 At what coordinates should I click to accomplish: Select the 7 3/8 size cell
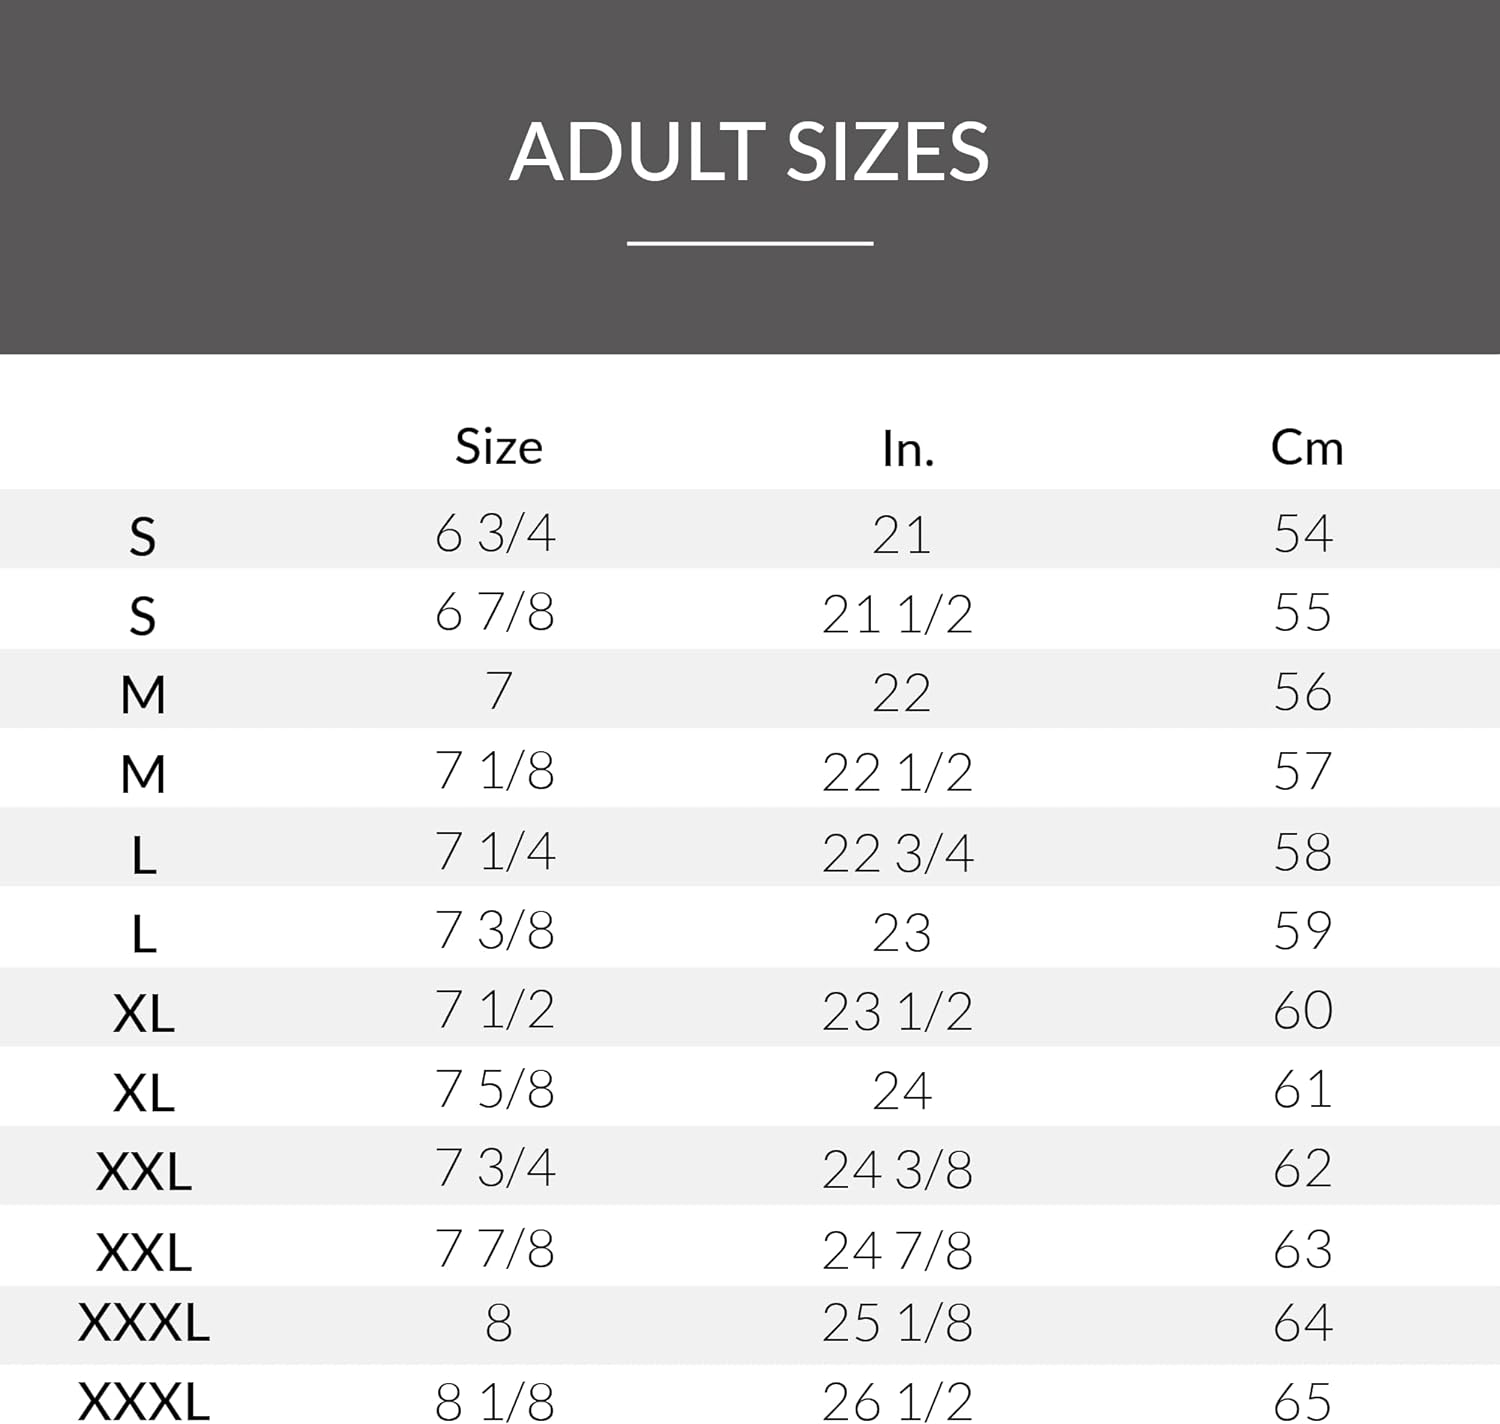click(495, 931)
